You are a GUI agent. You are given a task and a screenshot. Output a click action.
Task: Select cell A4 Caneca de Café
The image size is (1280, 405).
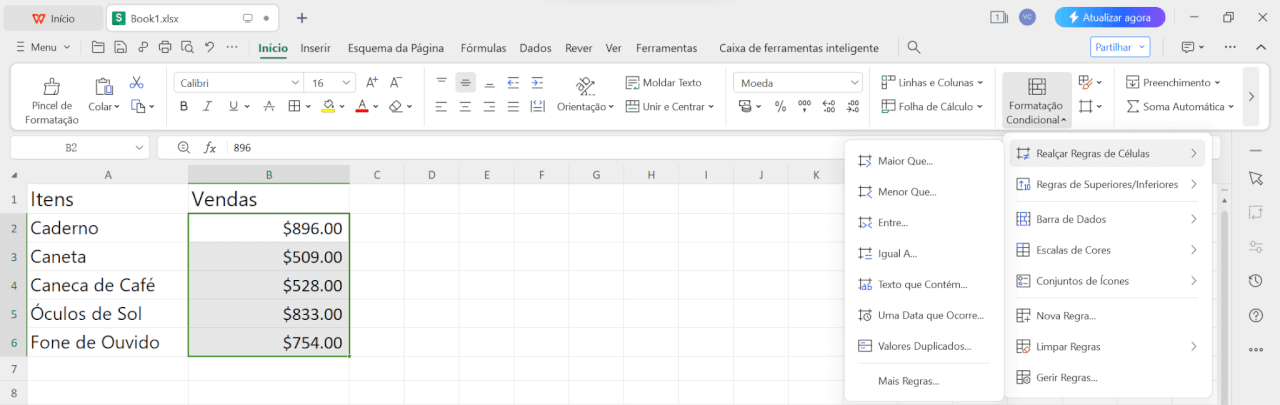coord(108,285)
